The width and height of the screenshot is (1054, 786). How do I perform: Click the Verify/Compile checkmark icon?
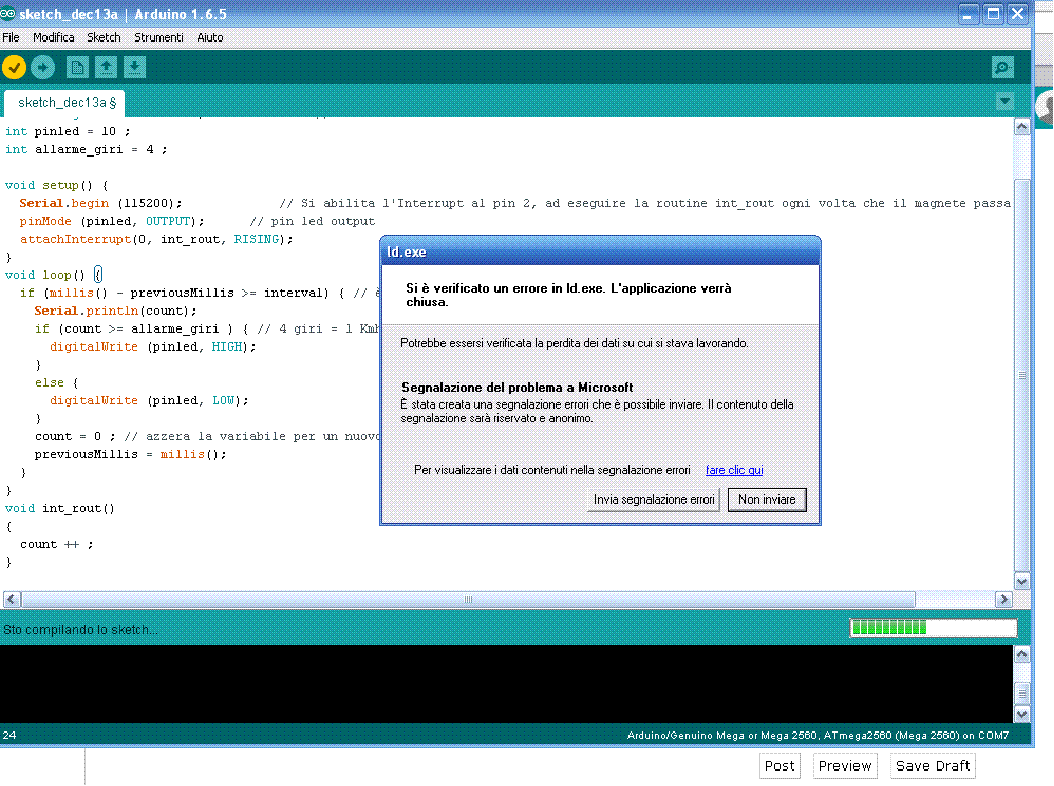coord(13,67)
